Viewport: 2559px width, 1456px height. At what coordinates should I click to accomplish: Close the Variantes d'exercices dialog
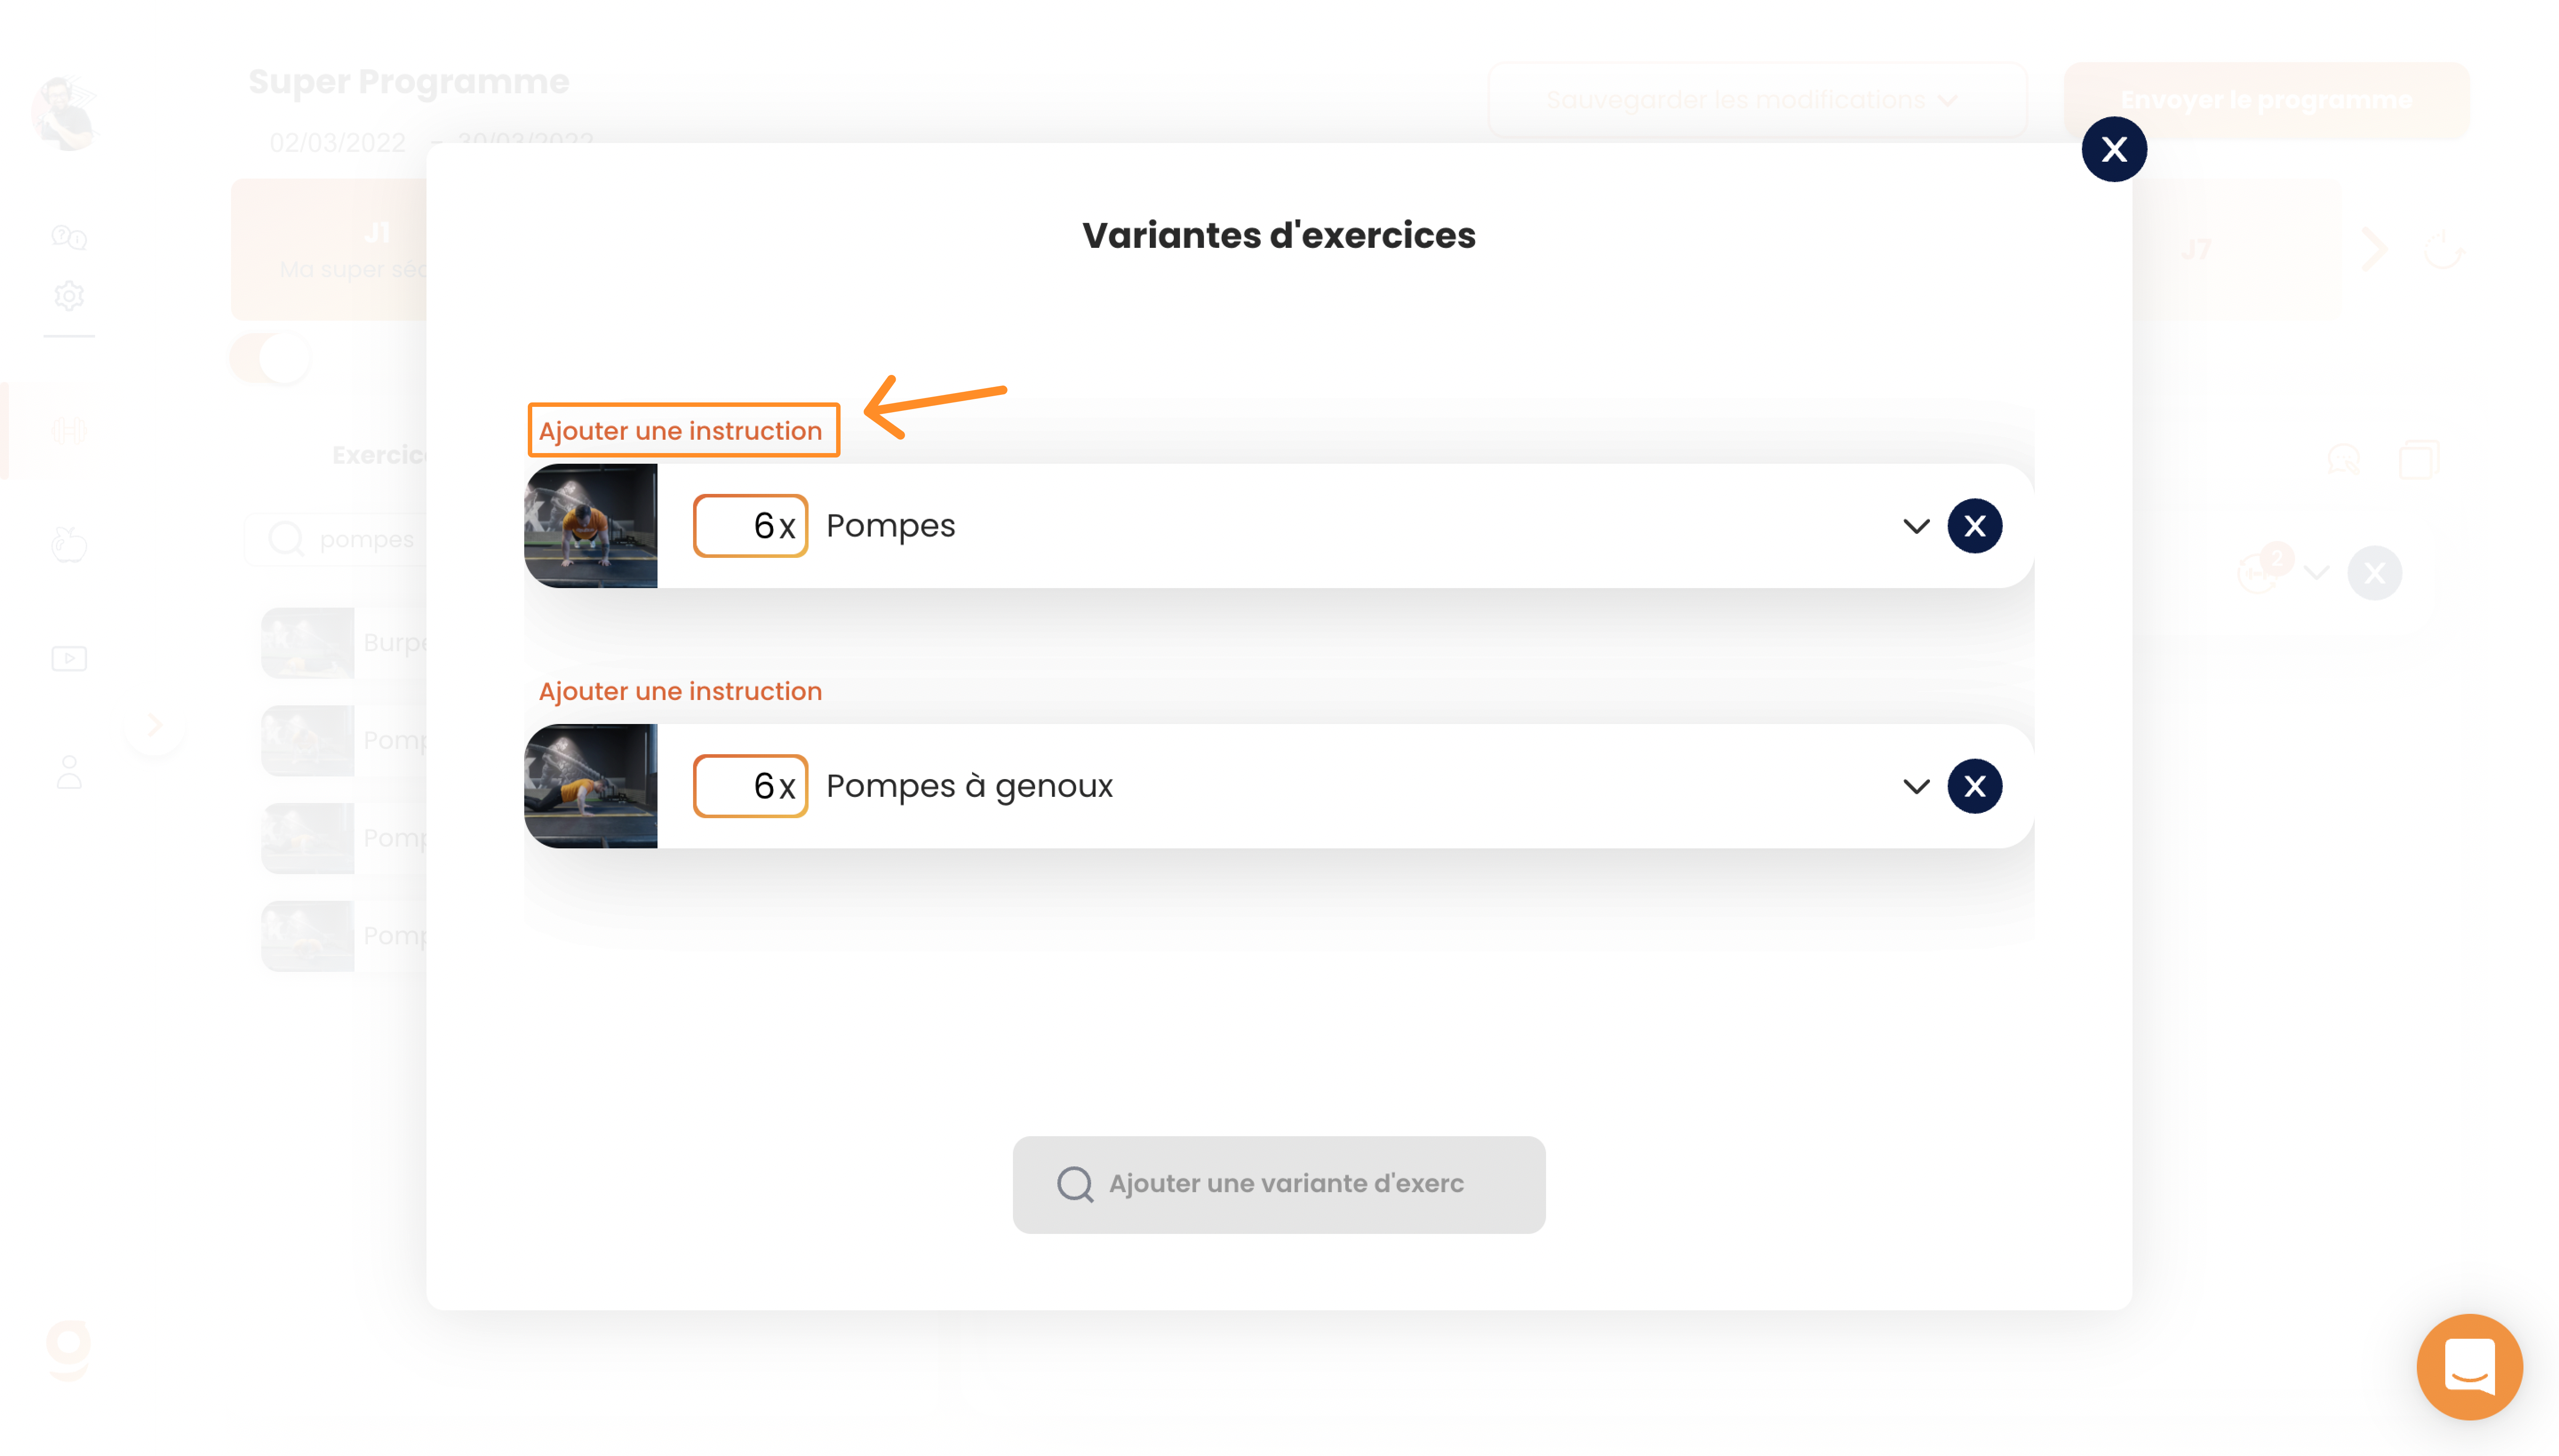(2113, 149)
